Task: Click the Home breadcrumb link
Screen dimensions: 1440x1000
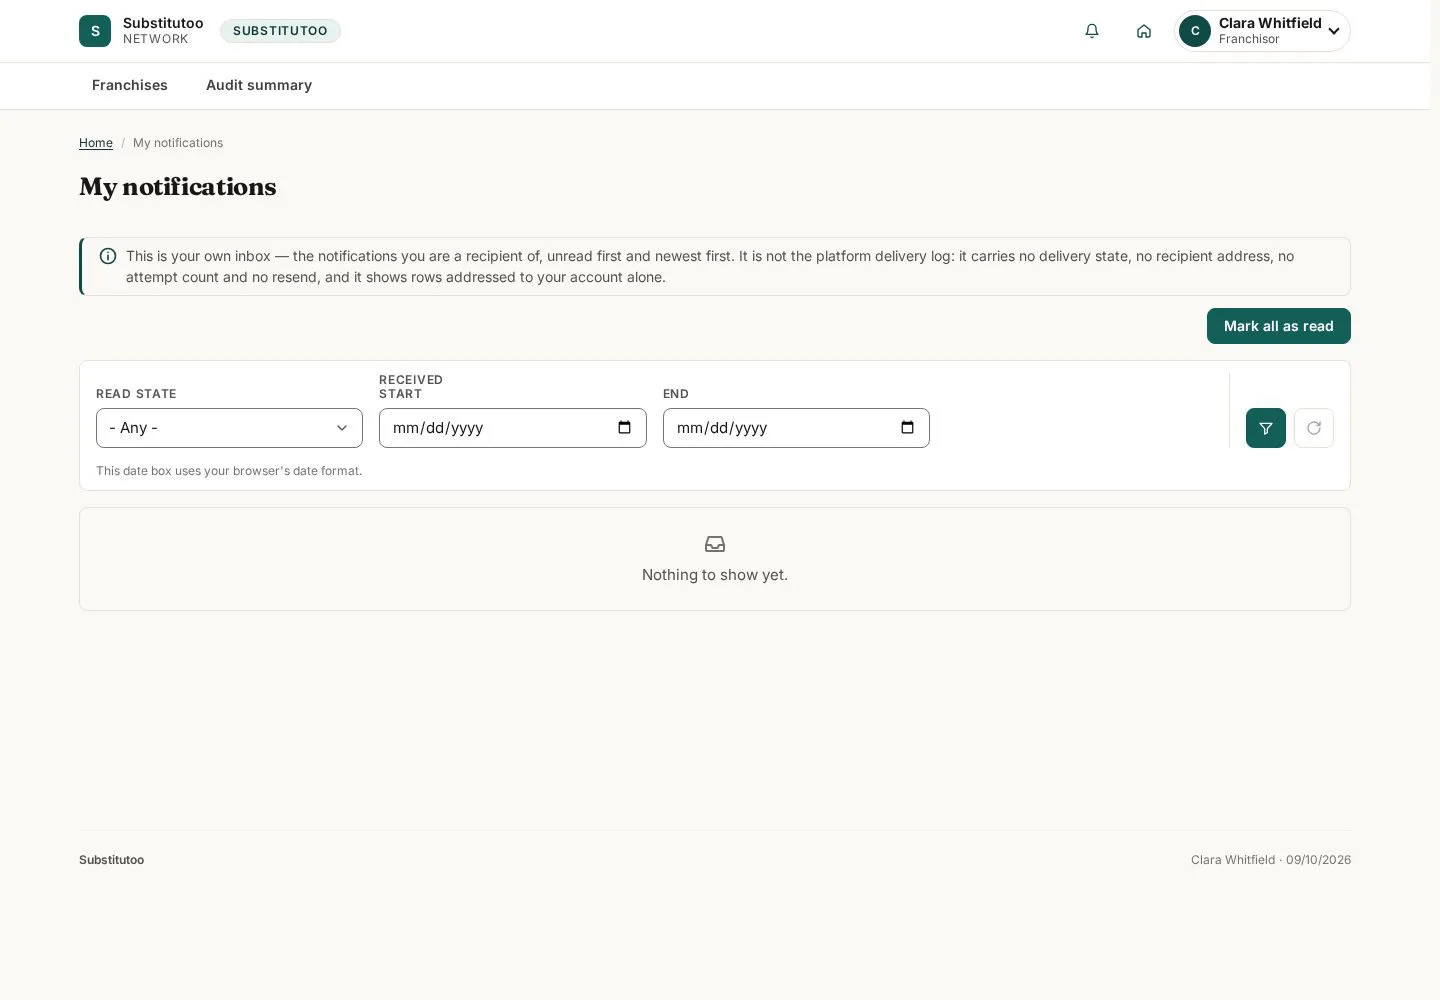Action: 96,143
